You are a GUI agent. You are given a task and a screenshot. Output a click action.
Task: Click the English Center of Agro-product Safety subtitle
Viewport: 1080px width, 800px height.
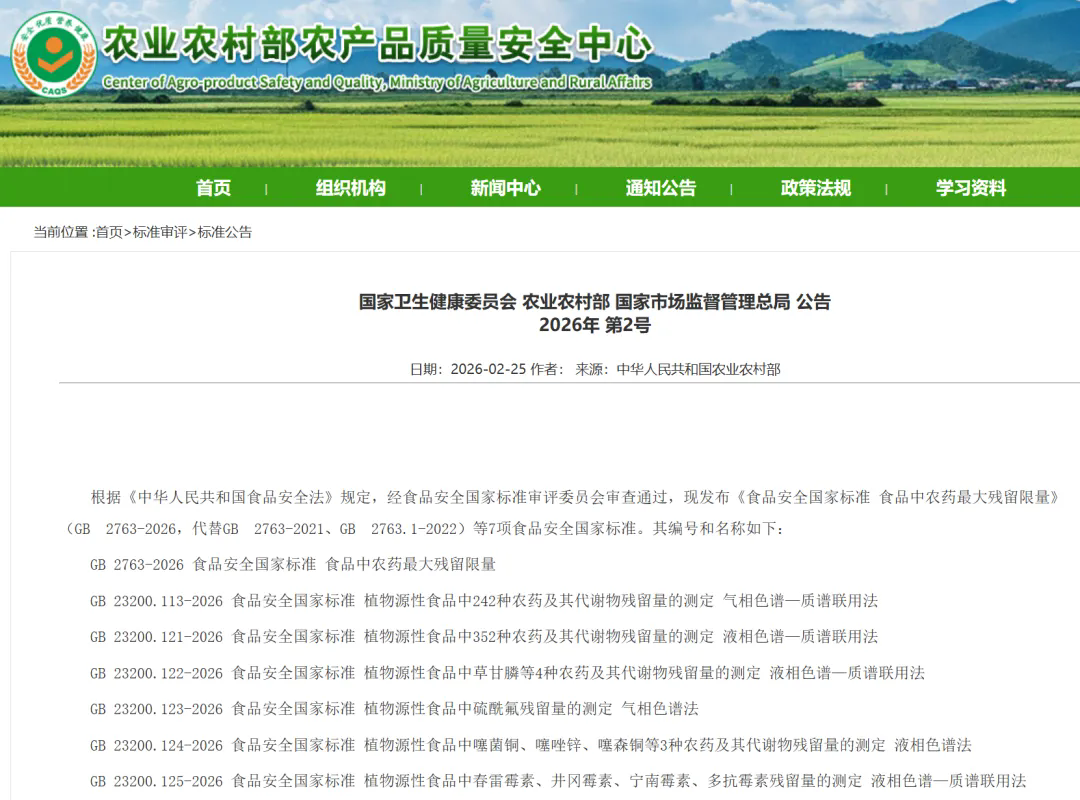pyautogui.click(x=376, y=82)
